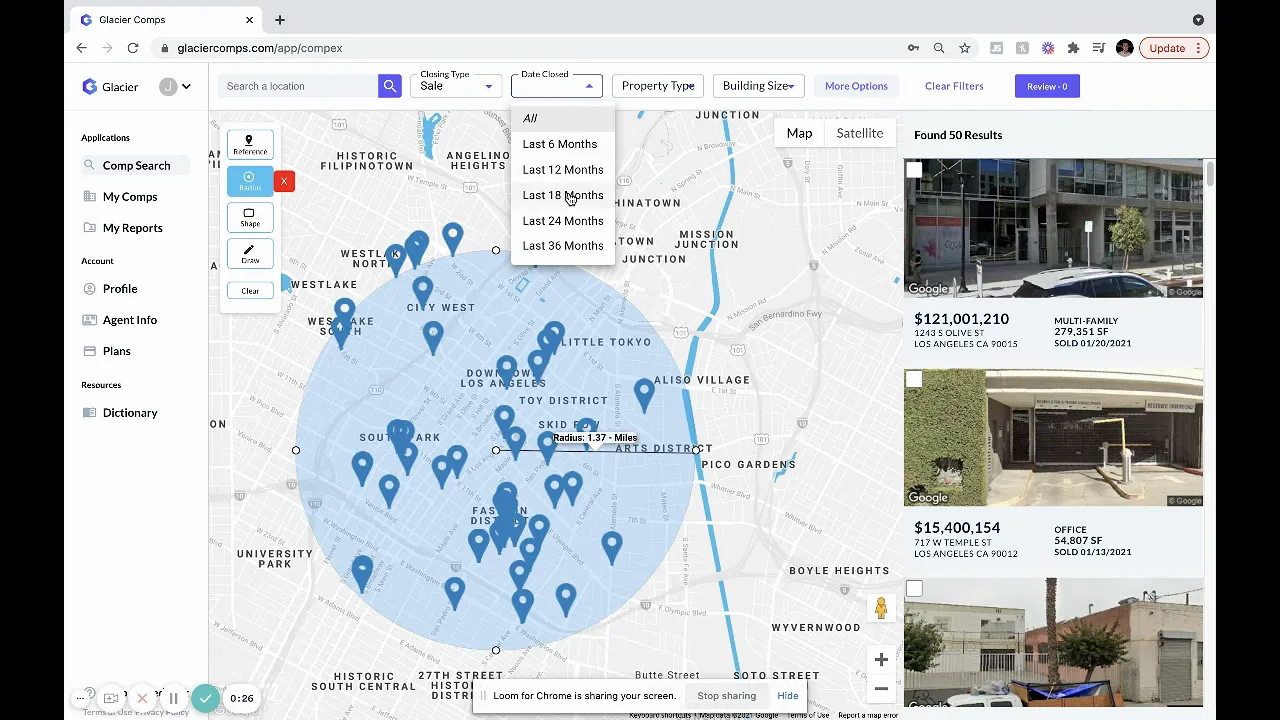This screenshot has height=720, width=1280.
Task: Reload the browser page
Action: click(x=132, y=48)
